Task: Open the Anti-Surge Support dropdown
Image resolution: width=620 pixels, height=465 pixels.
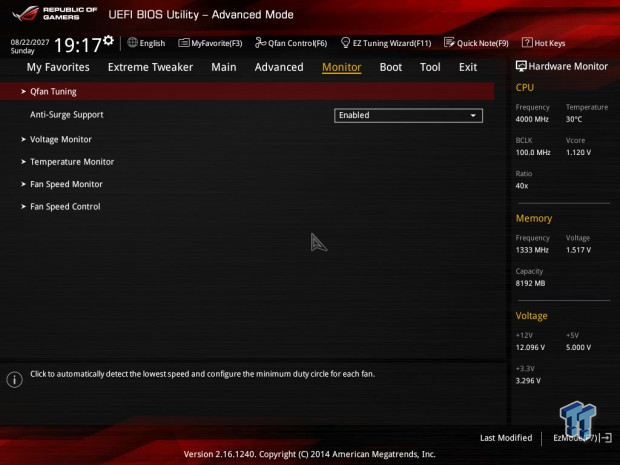Action: pyautogui.click(x=408, y=115)
